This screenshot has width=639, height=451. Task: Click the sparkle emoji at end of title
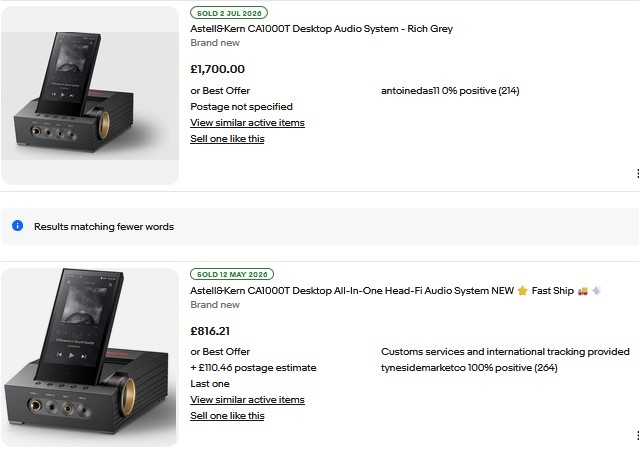coord(596,290)
